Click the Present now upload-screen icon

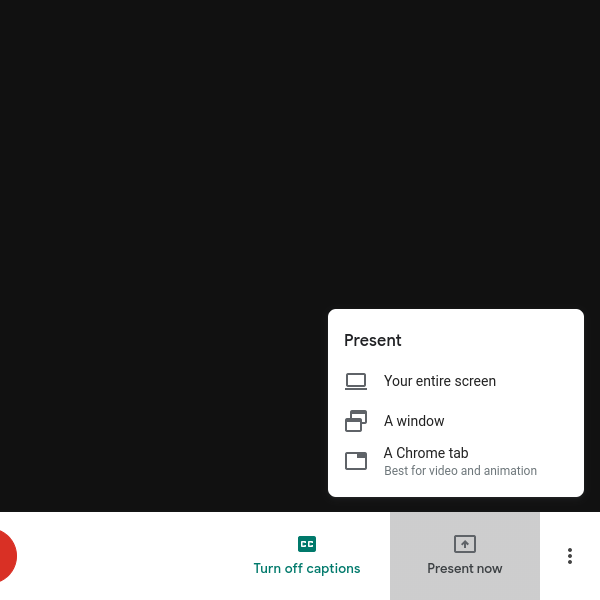[465, 544]
